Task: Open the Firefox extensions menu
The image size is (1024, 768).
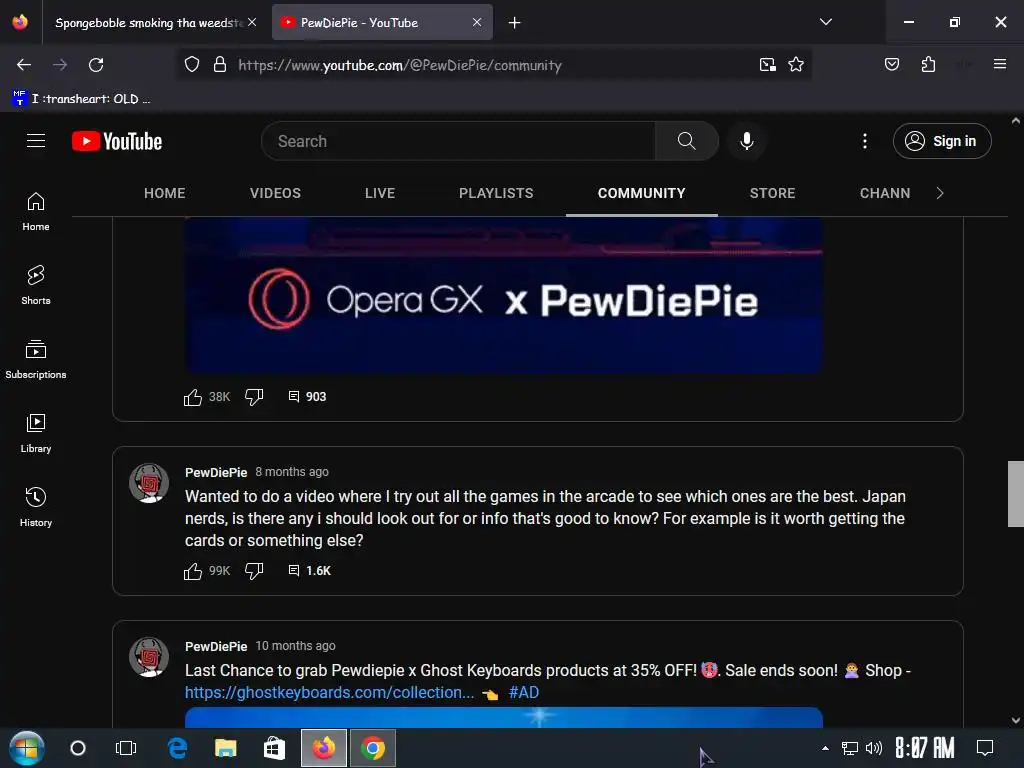Action: (929, 64)
